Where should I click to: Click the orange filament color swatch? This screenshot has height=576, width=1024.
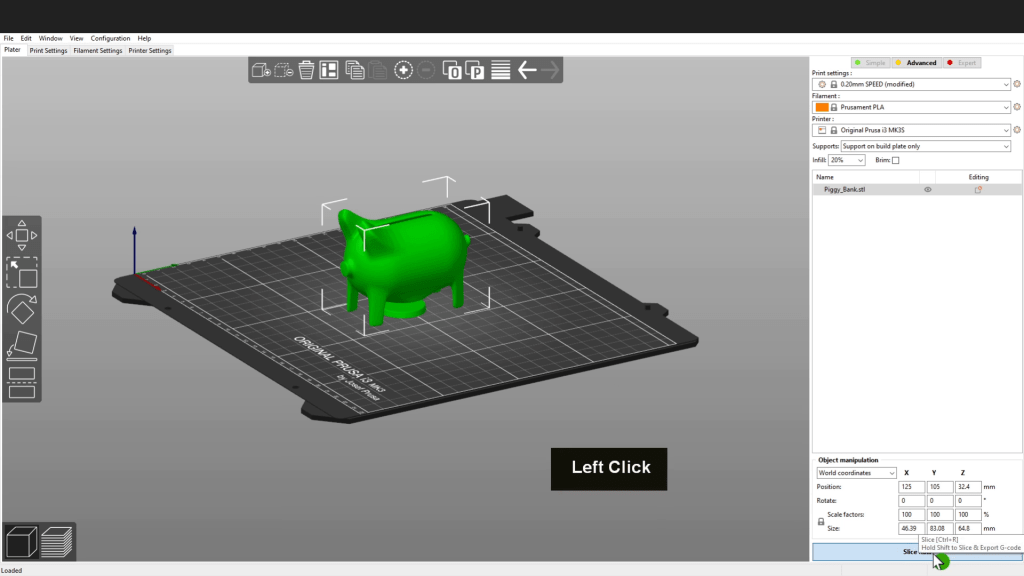[x=822, y=107]
